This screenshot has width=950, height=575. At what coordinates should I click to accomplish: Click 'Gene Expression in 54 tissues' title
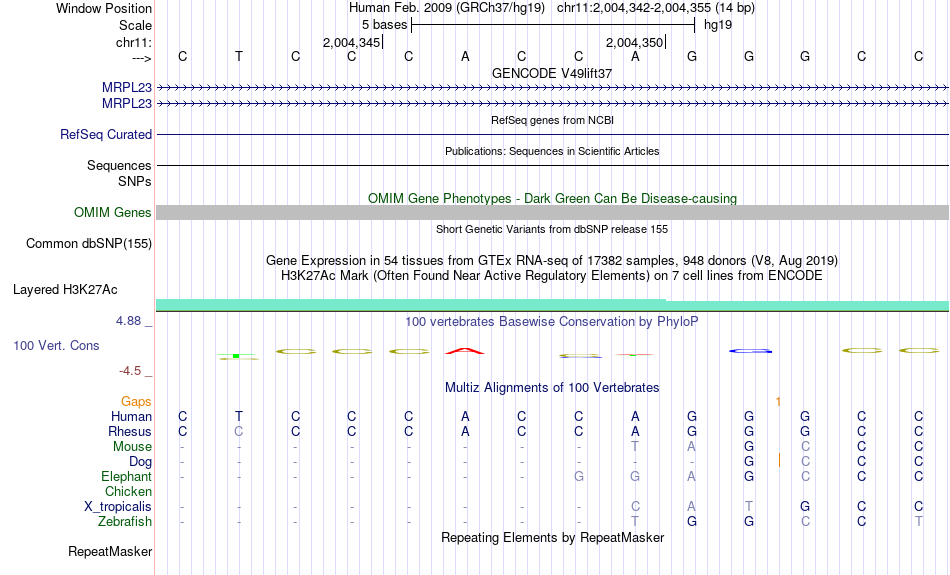coord(552,261)
